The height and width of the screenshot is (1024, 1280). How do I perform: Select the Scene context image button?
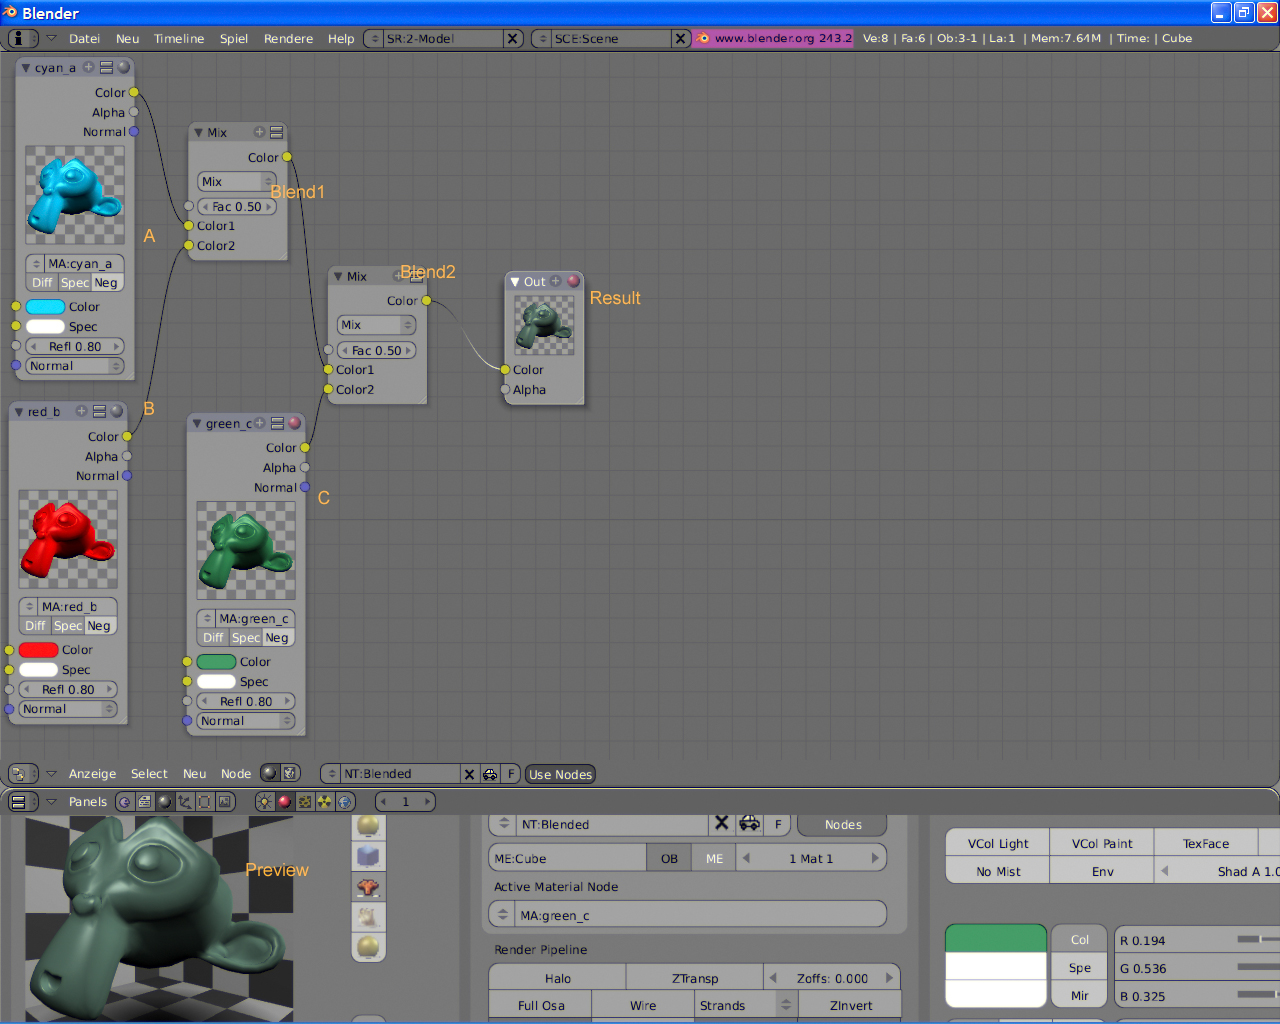(x=225, y=801)
